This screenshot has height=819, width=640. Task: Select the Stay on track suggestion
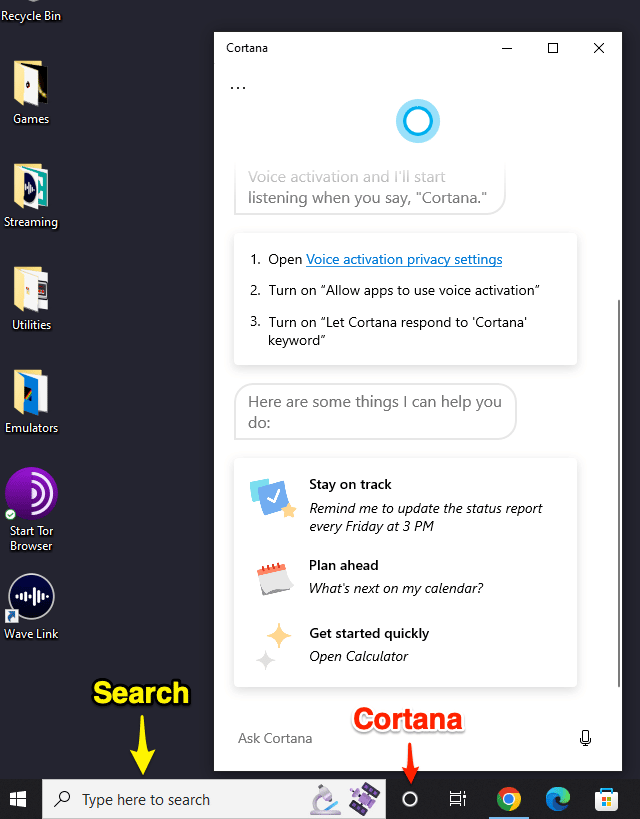click(405, 504)
